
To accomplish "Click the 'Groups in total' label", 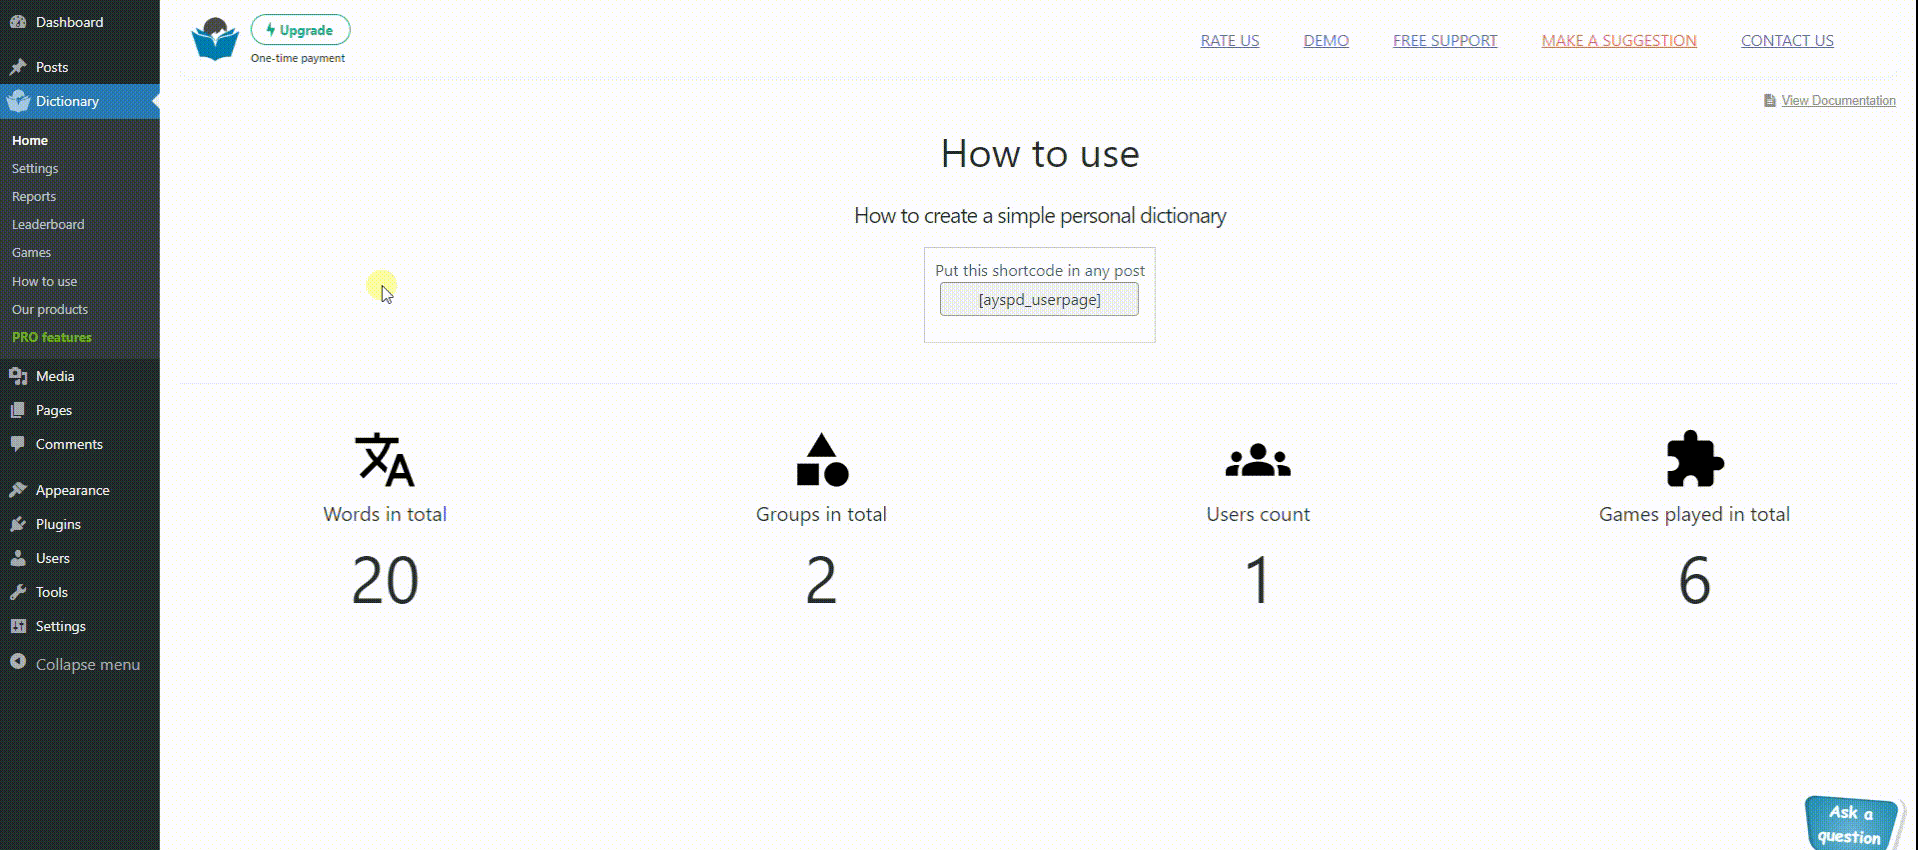I will click(x=821, y=514).
